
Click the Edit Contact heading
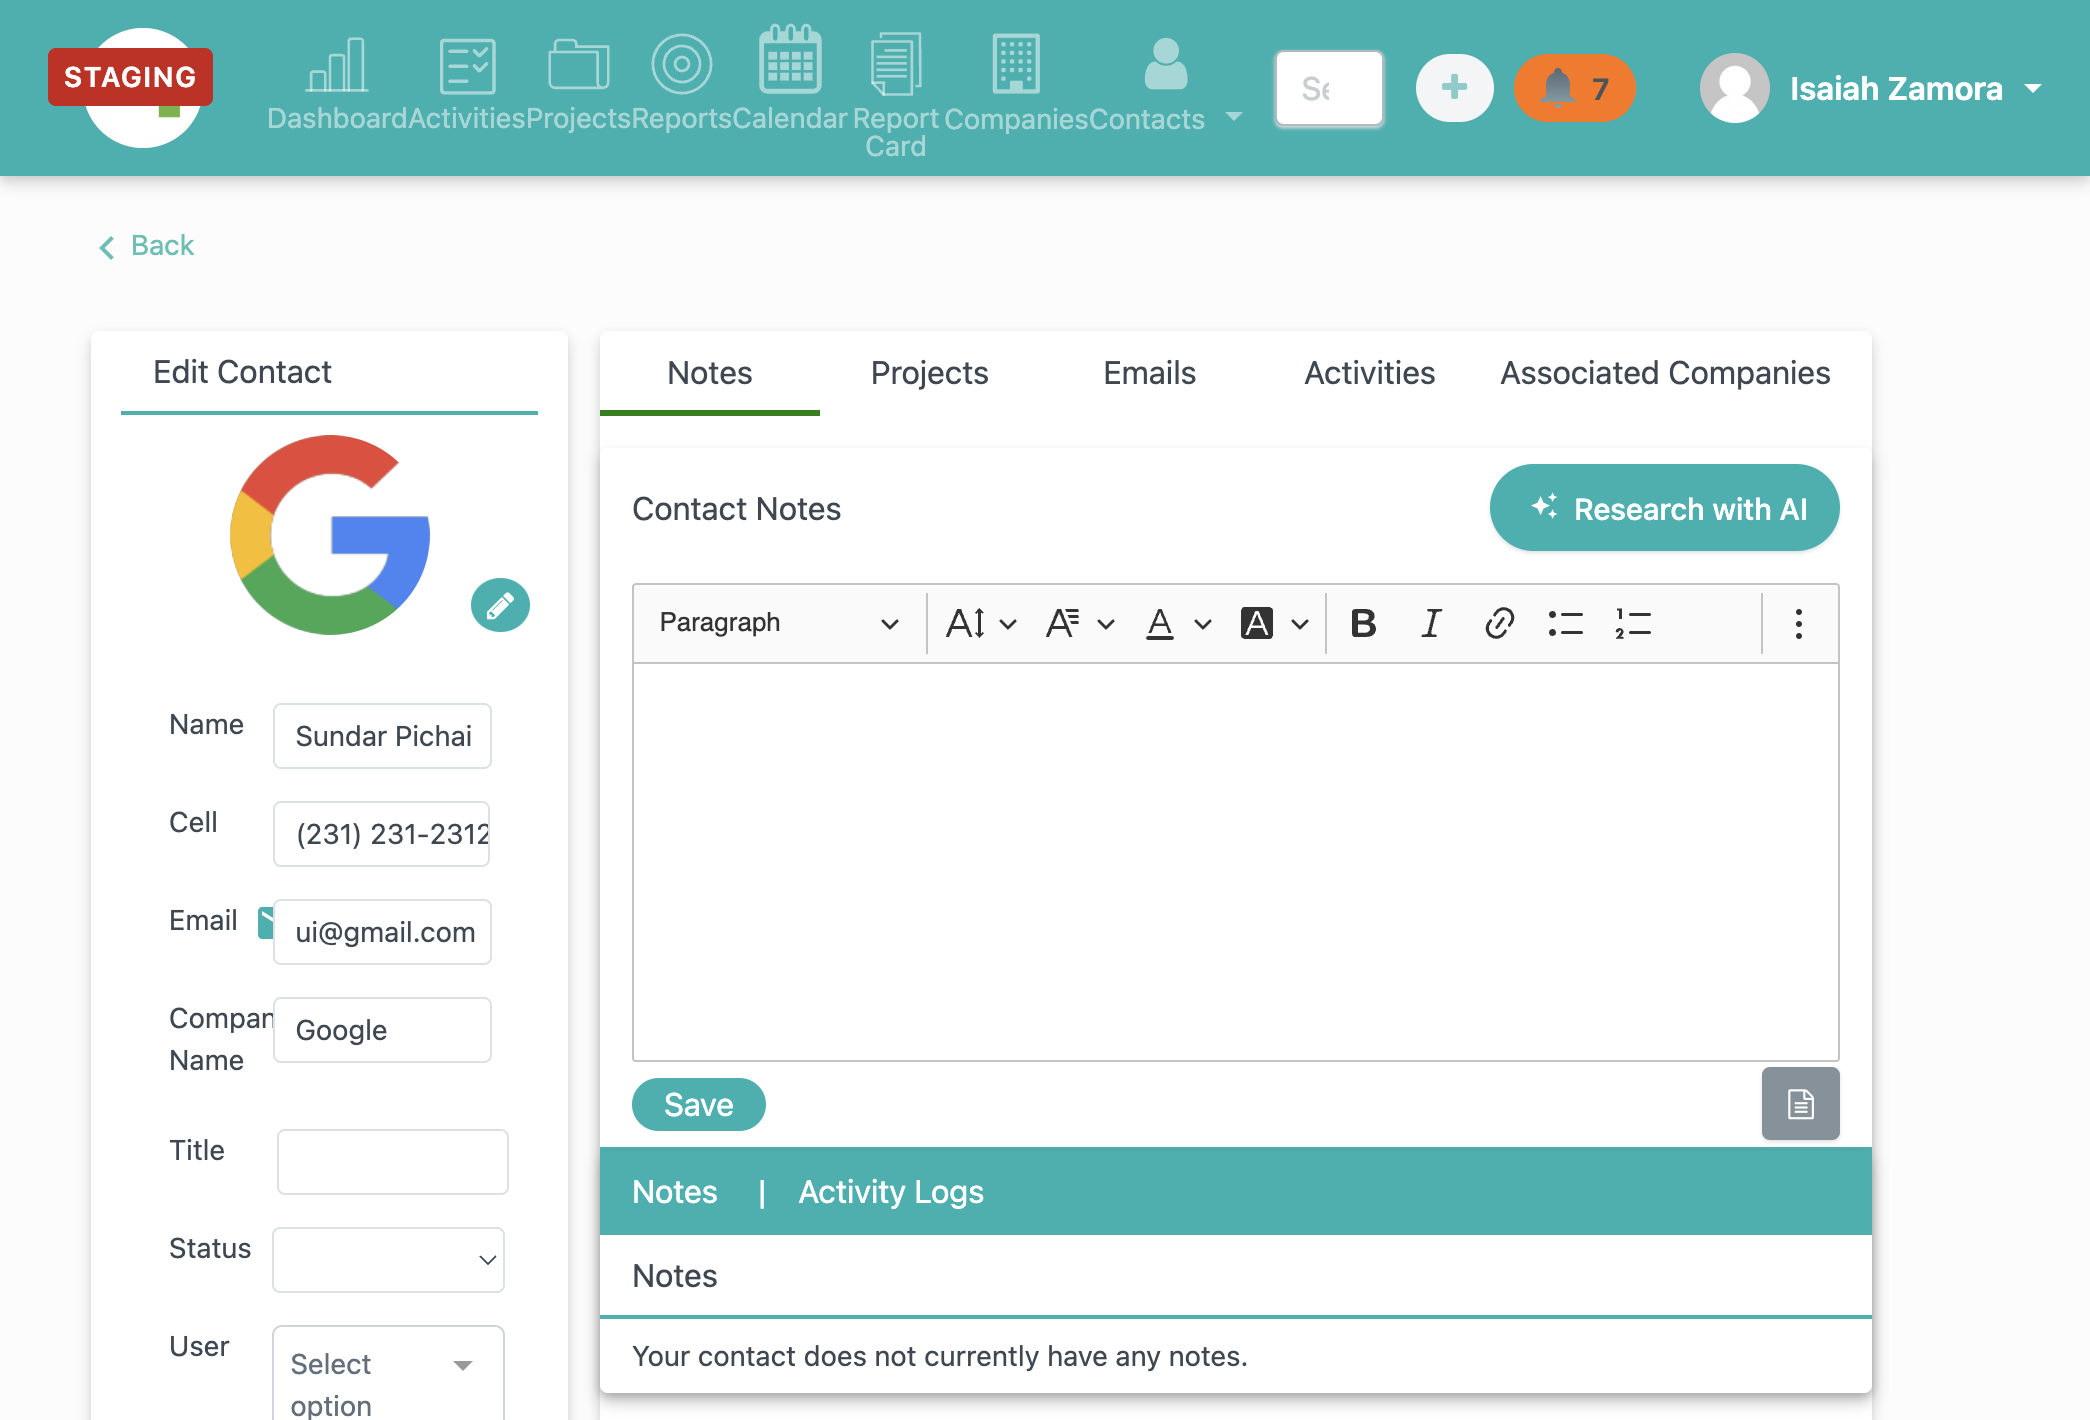242,372
